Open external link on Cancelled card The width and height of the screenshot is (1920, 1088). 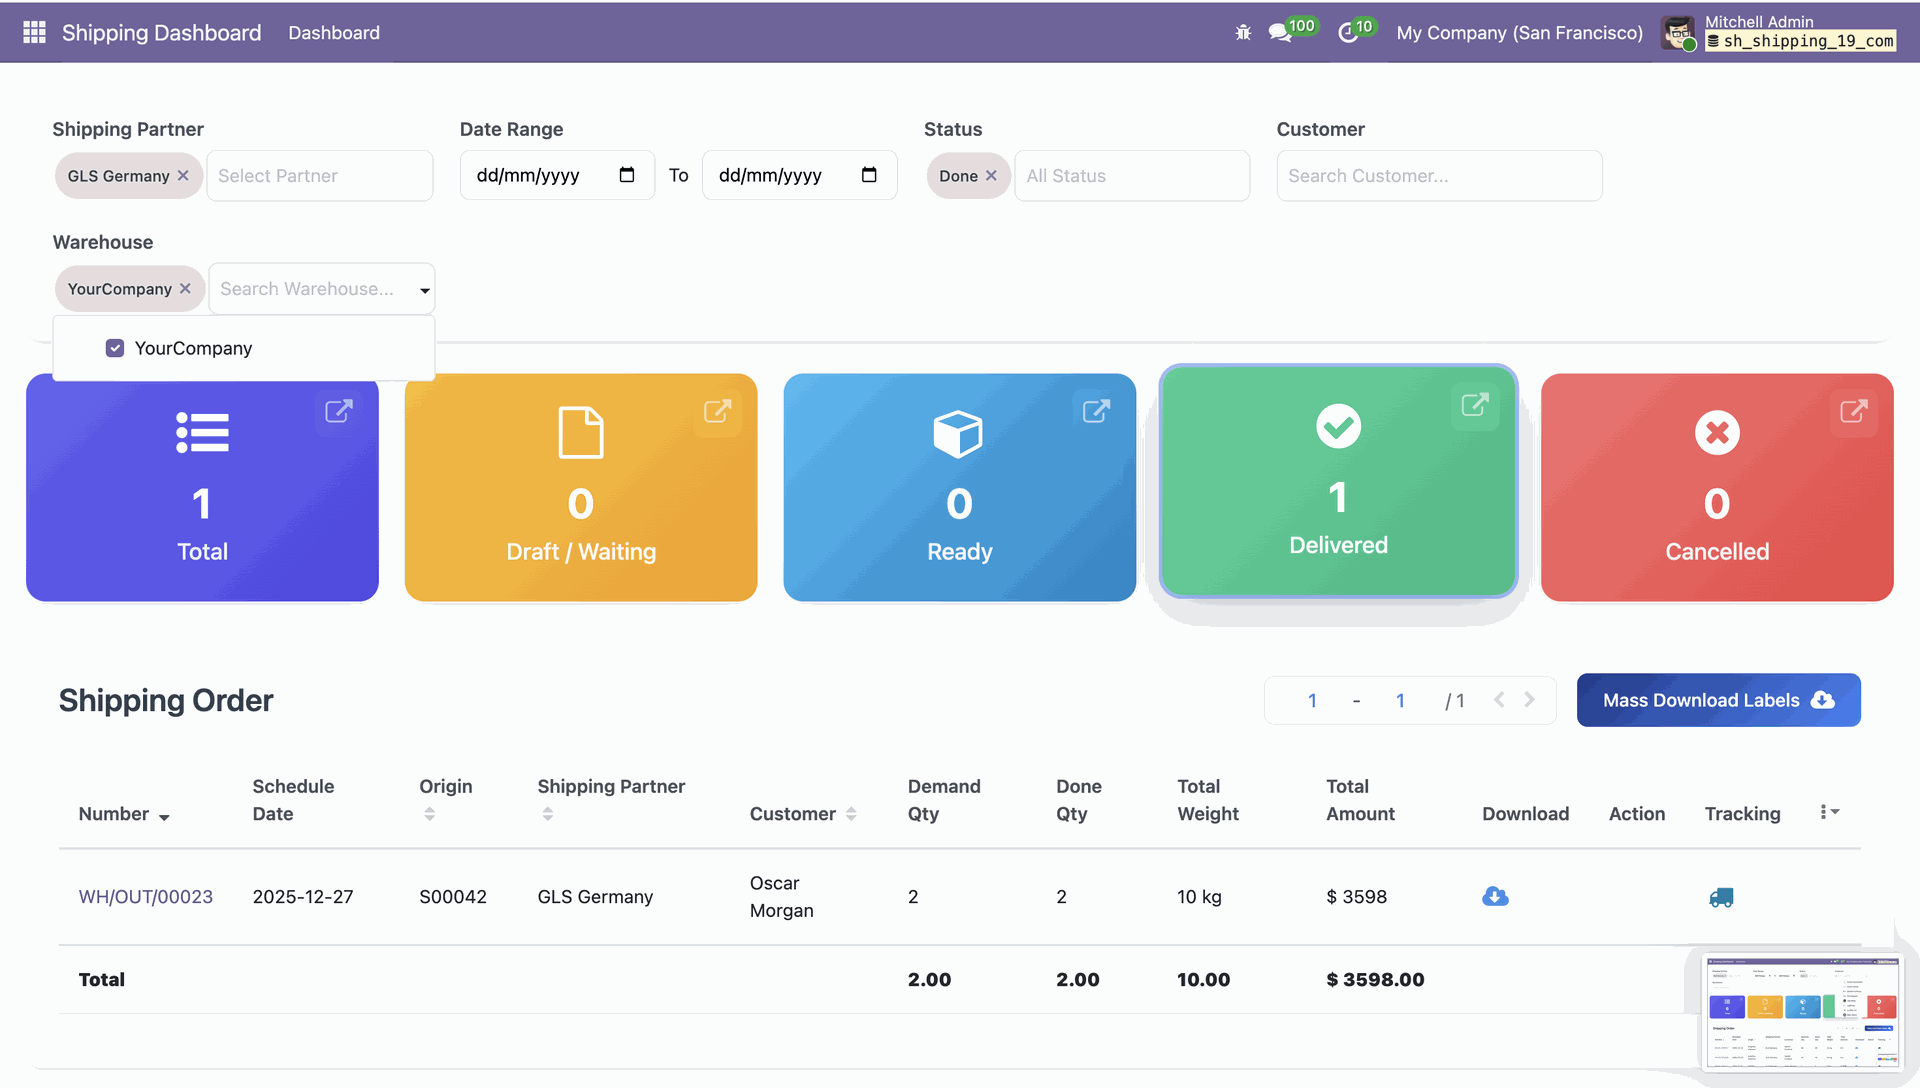pyautogui.click(x=1853, y=411)
